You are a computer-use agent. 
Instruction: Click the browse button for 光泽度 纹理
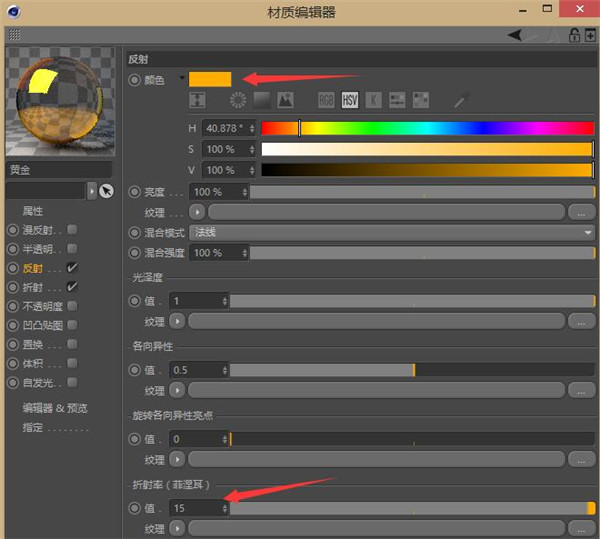(x=581, y=322)
